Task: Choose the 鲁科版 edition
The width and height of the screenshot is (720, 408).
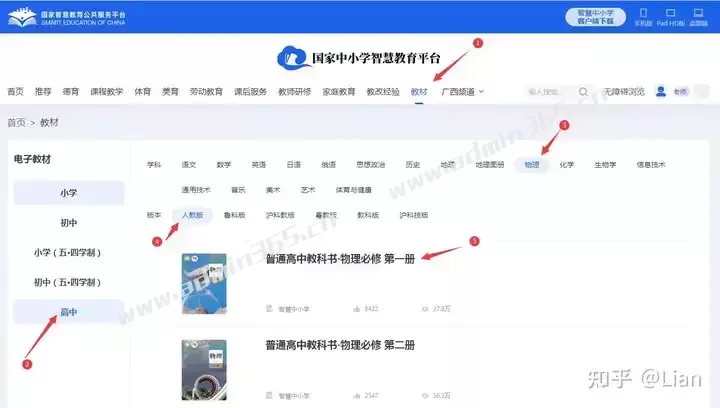Action: tap(234, 215)
